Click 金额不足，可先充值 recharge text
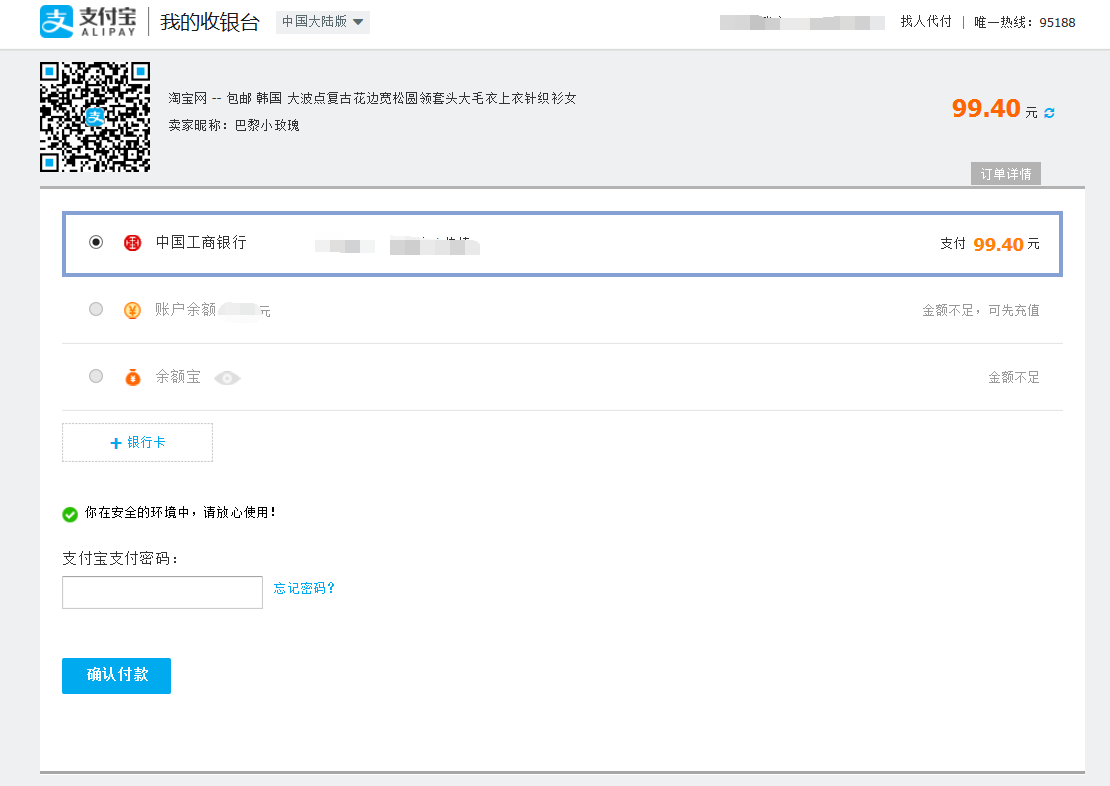The width and height of the screenshot is (1110, 786). pos(980,310)
